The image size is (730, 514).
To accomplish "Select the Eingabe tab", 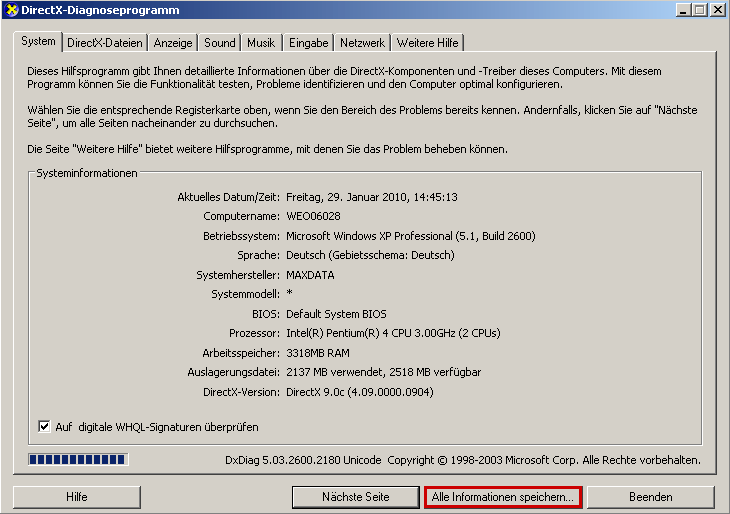I will (x=309, y=43).
